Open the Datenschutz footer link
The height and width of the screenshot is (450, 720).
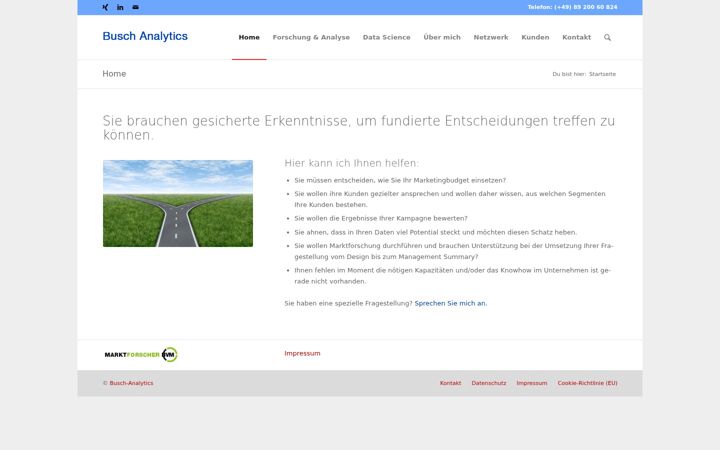489,383
